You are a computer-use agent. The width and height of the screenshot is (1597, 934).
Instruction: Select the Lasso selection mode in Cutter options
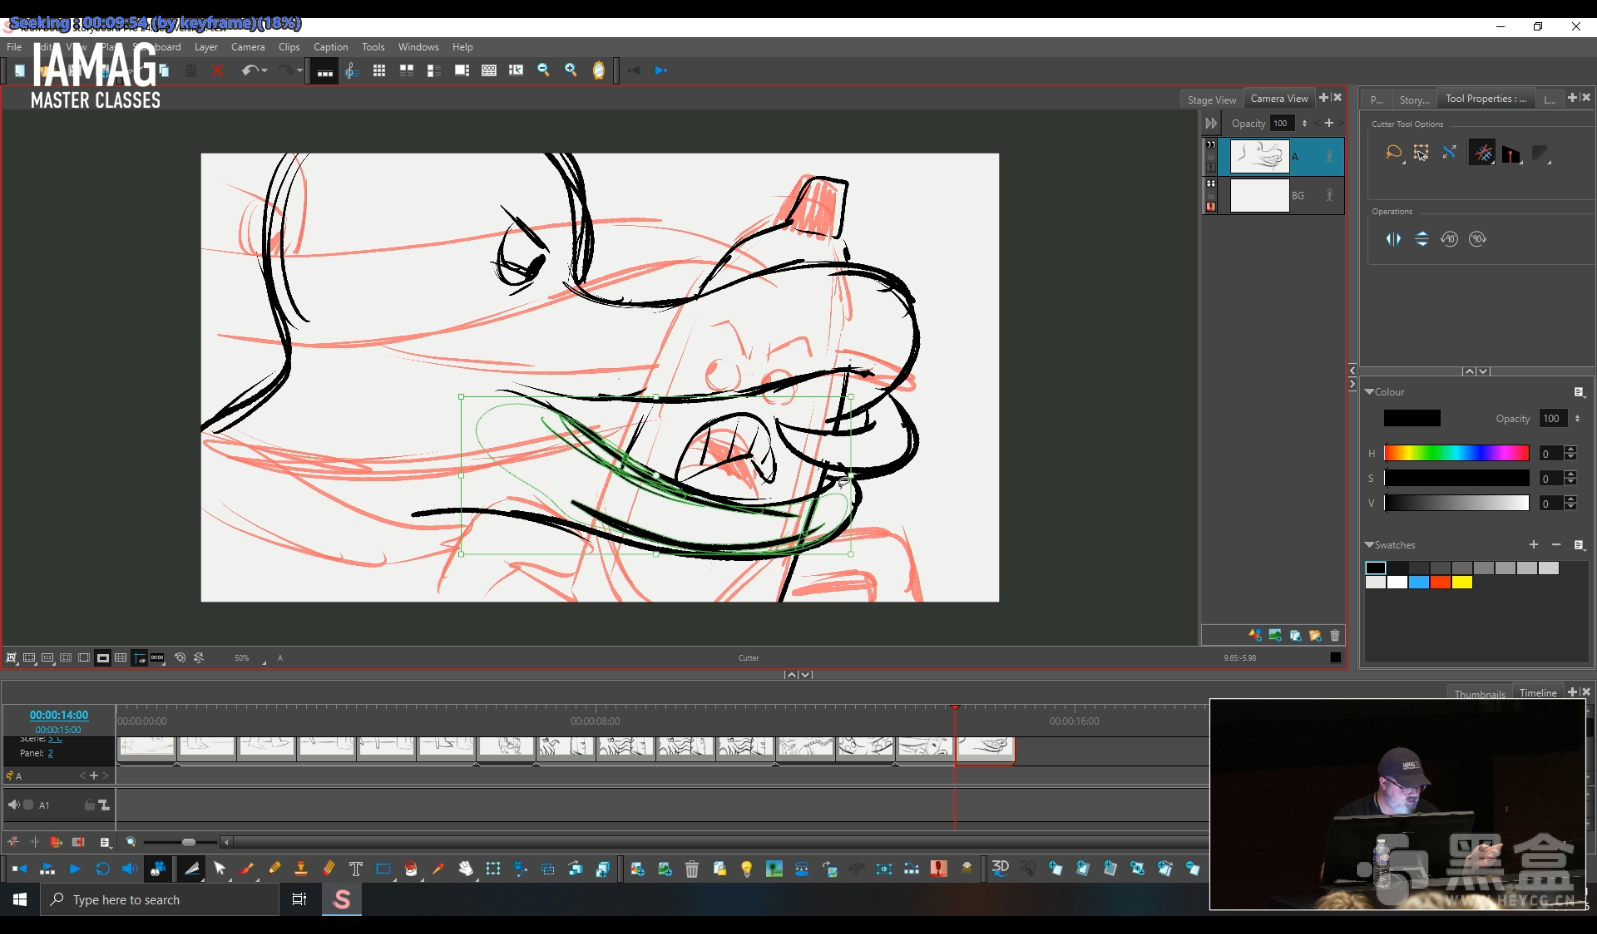(x=1393, y=153)
